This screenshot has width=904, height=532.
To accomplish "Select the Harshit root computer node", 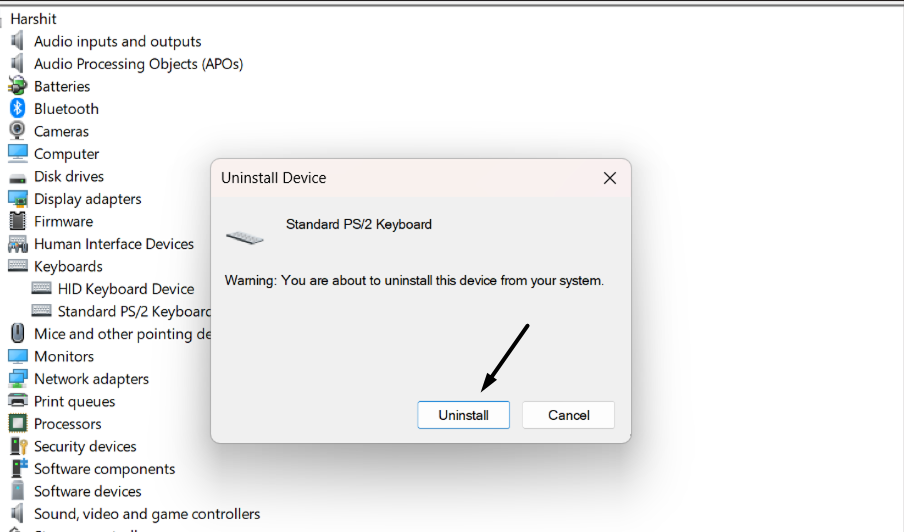I will click(33, 19).
